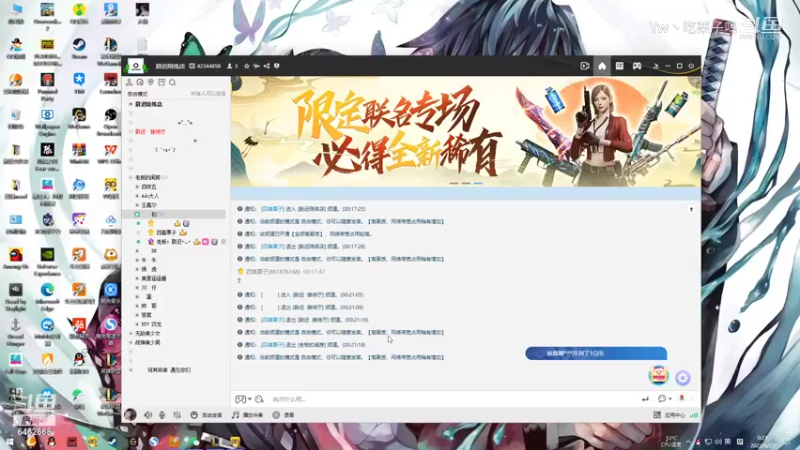Open the emoji game icon beside chat input

coord(240,399)
